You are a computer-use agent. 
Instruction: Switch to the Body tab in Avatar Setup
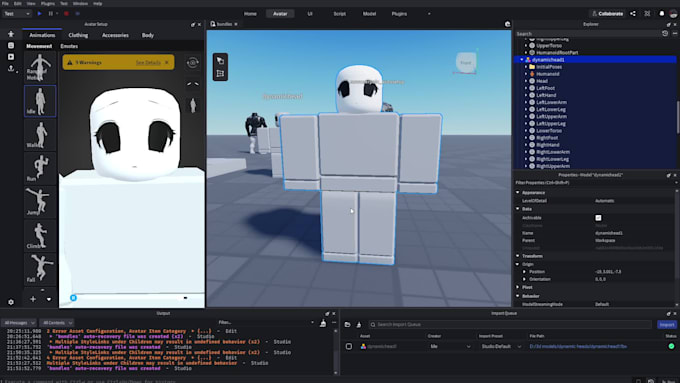click(148, 35)
